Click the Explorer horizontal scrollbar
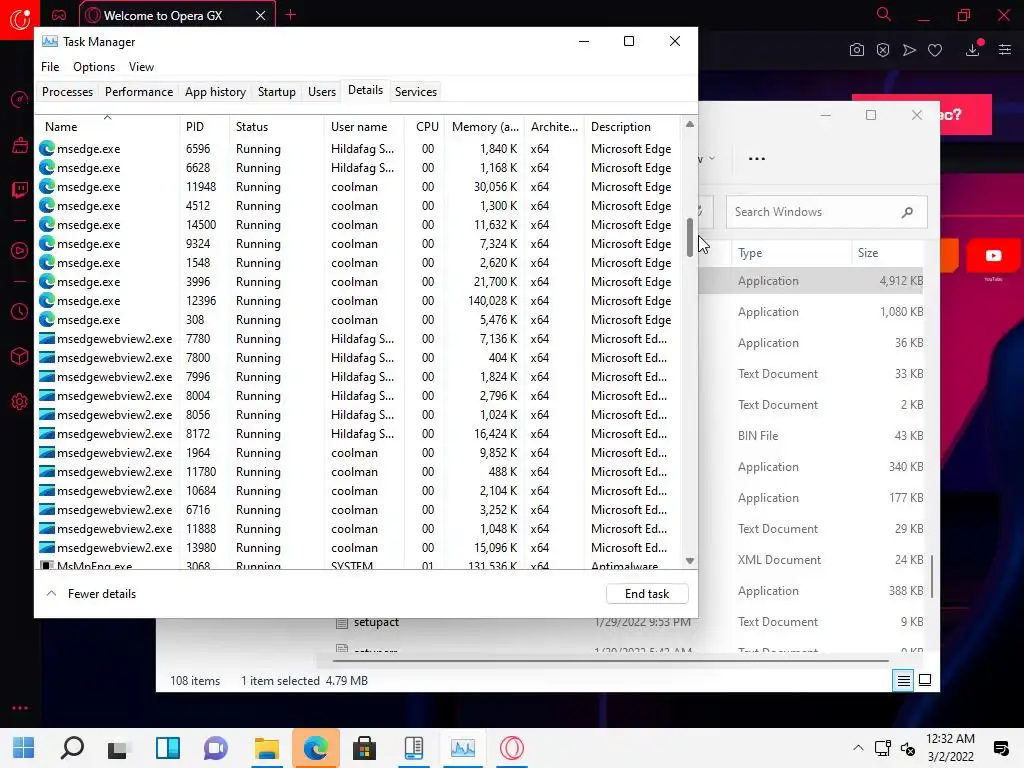Viewport: 1024px width, 768px height. (x=611, y=661)
